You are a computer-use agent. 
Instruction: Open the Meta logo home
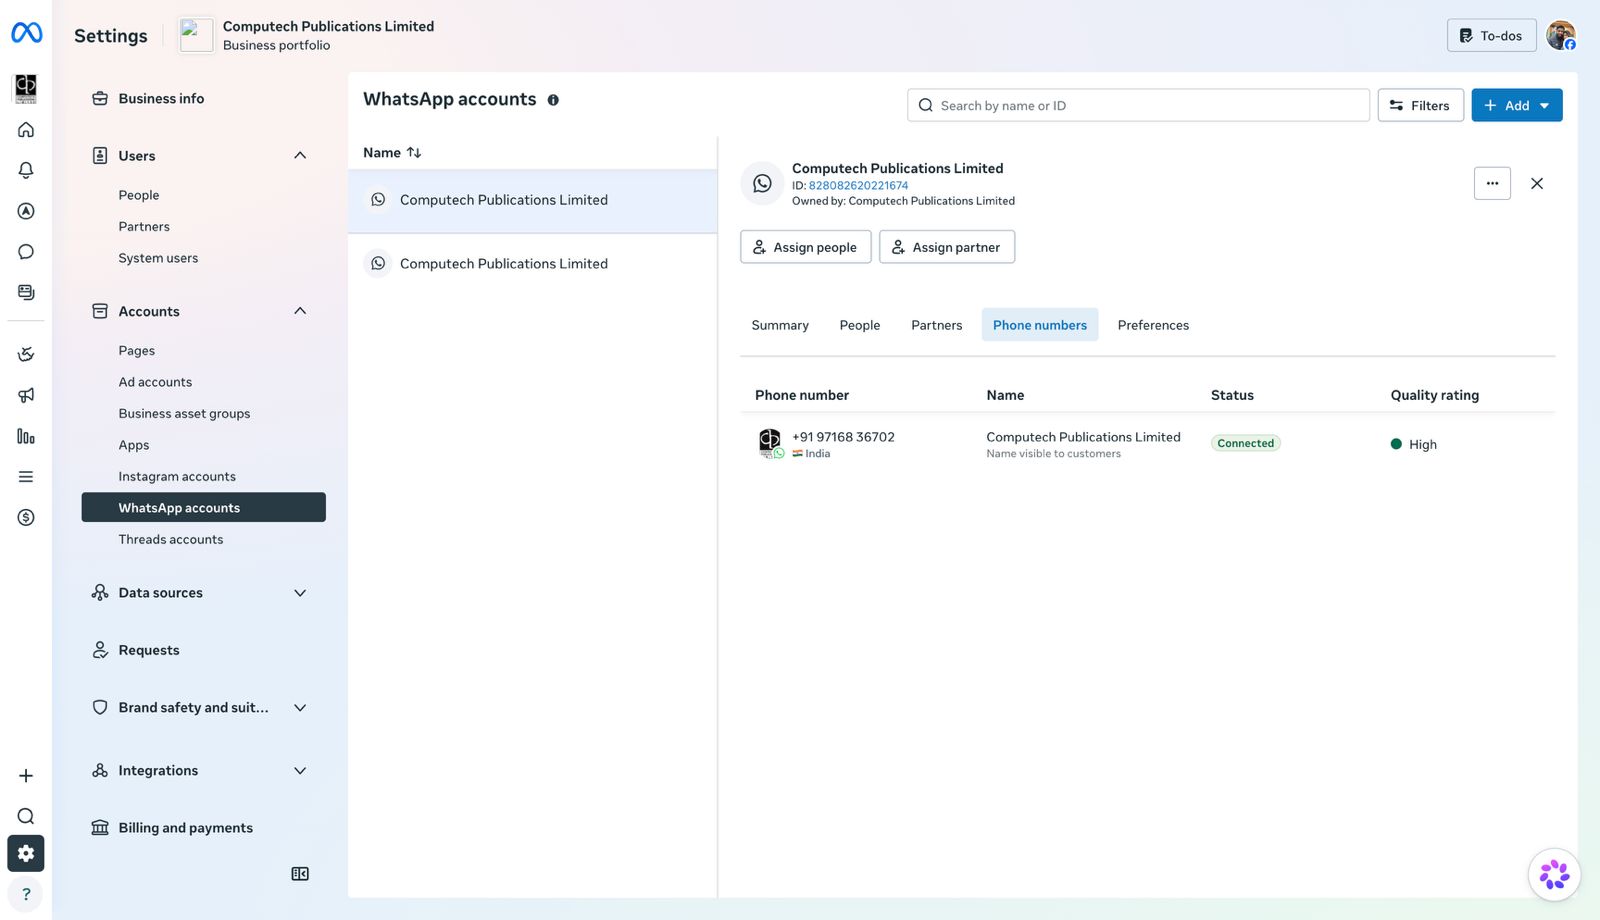tap(26, 33)
